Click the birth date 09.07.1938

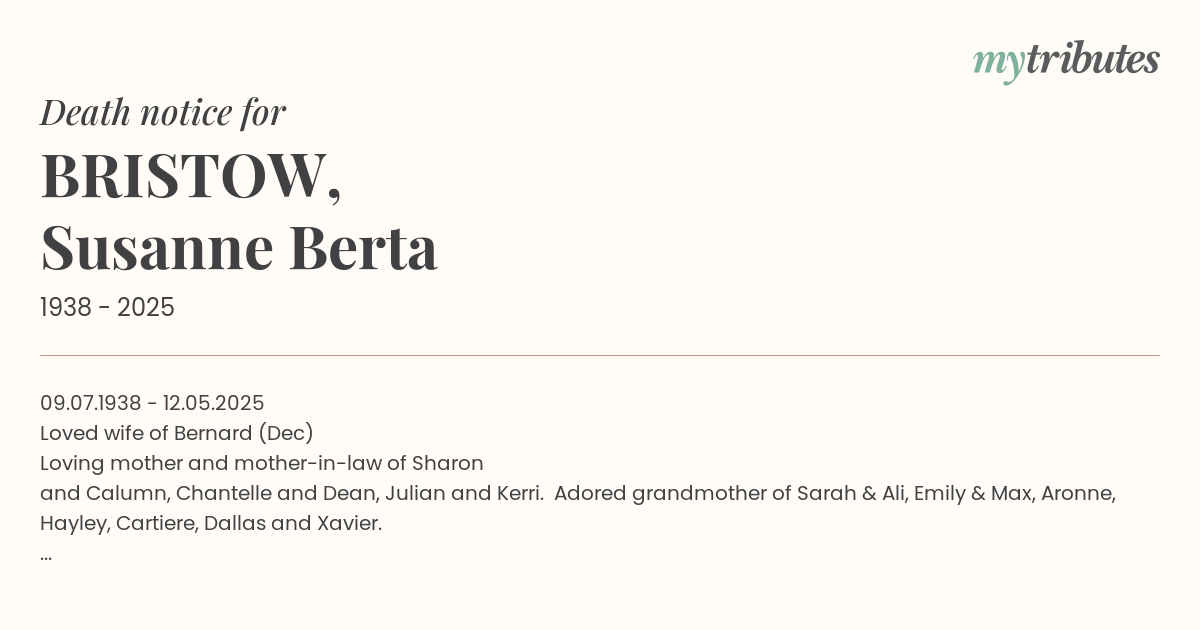pyautogui.click(x=90, y=403)
